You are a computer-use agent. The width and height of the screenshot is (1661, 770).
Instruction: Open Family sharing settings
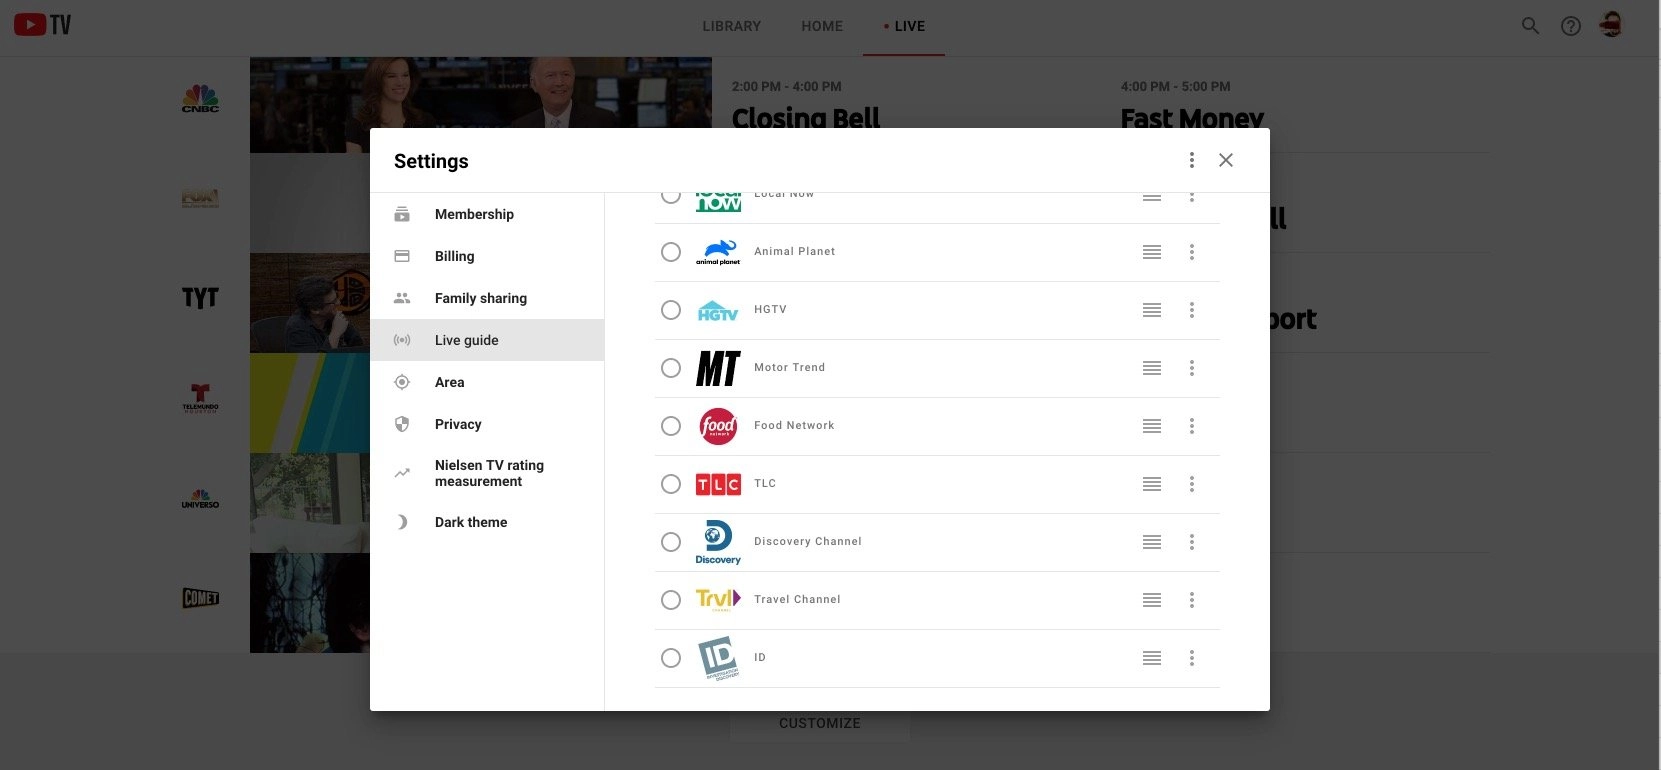(x=487, y=298)
